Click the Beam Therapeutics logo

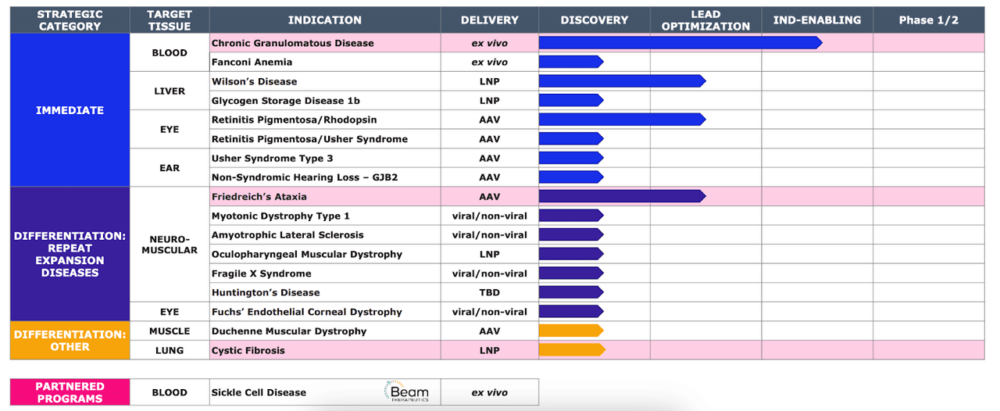click(x=407, y=391)
